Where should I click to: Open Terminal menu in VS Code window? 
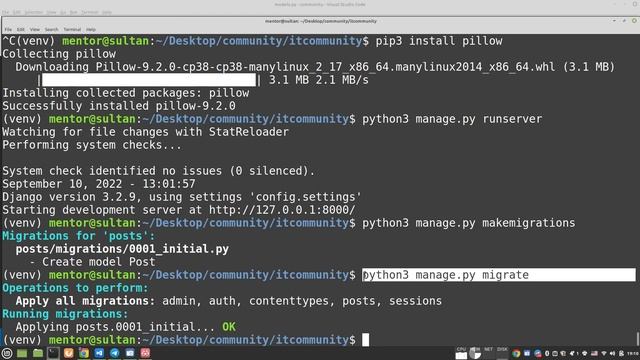click(89, 12)
